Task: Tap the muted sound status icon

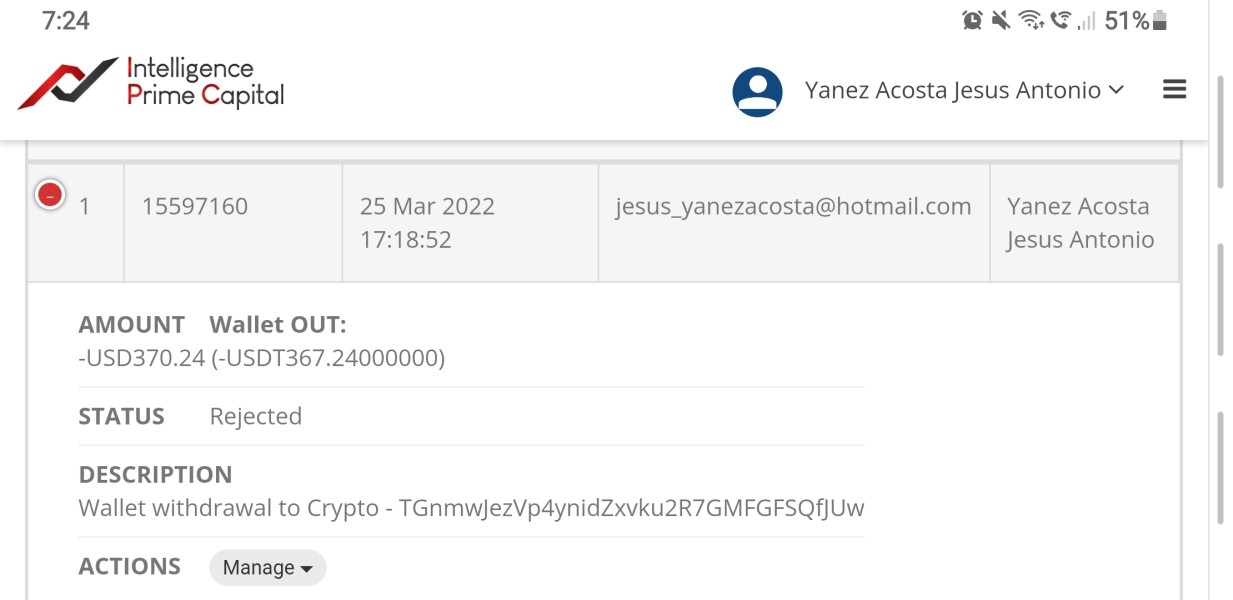Action: (1001, 20)
